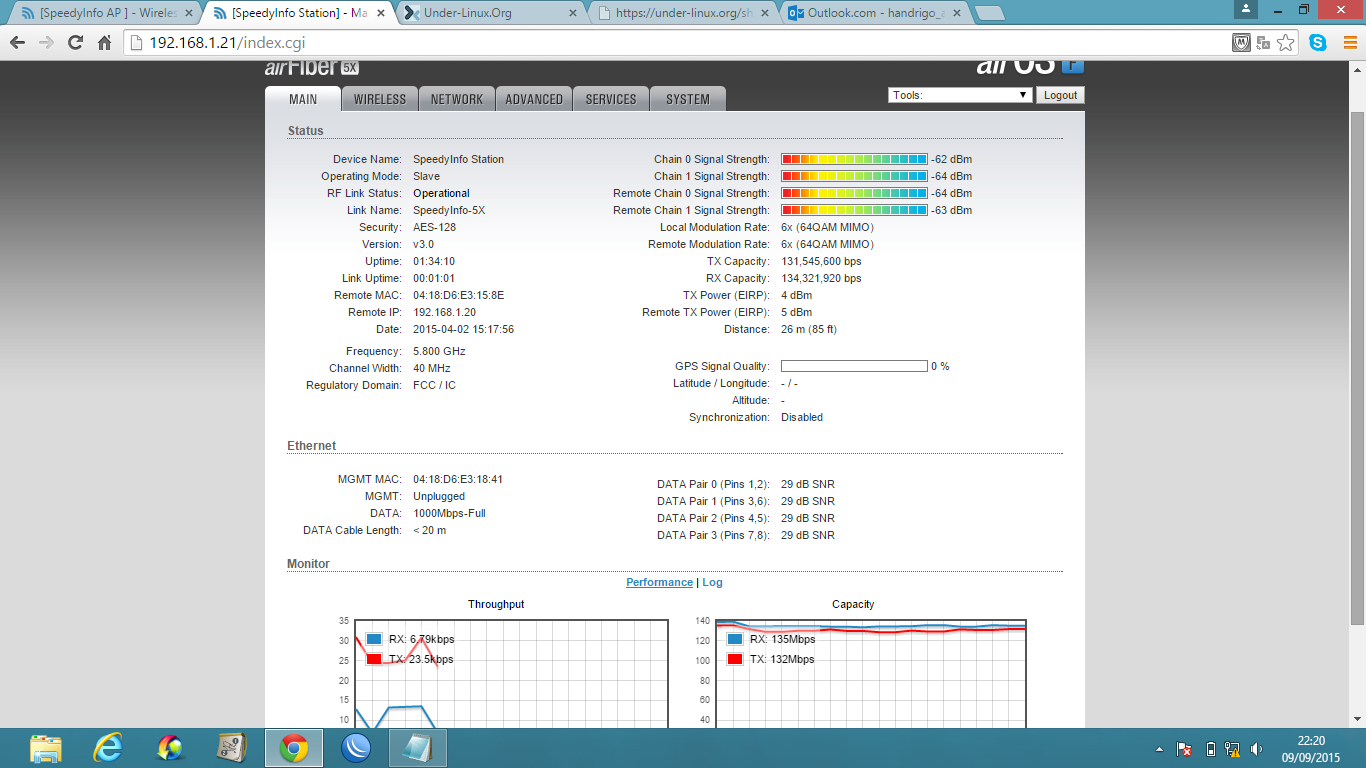Image resolution: width=1366 pixels, height=768 pixels.
Task: Open the SERVICES tab
Action: tap(611, 99)
